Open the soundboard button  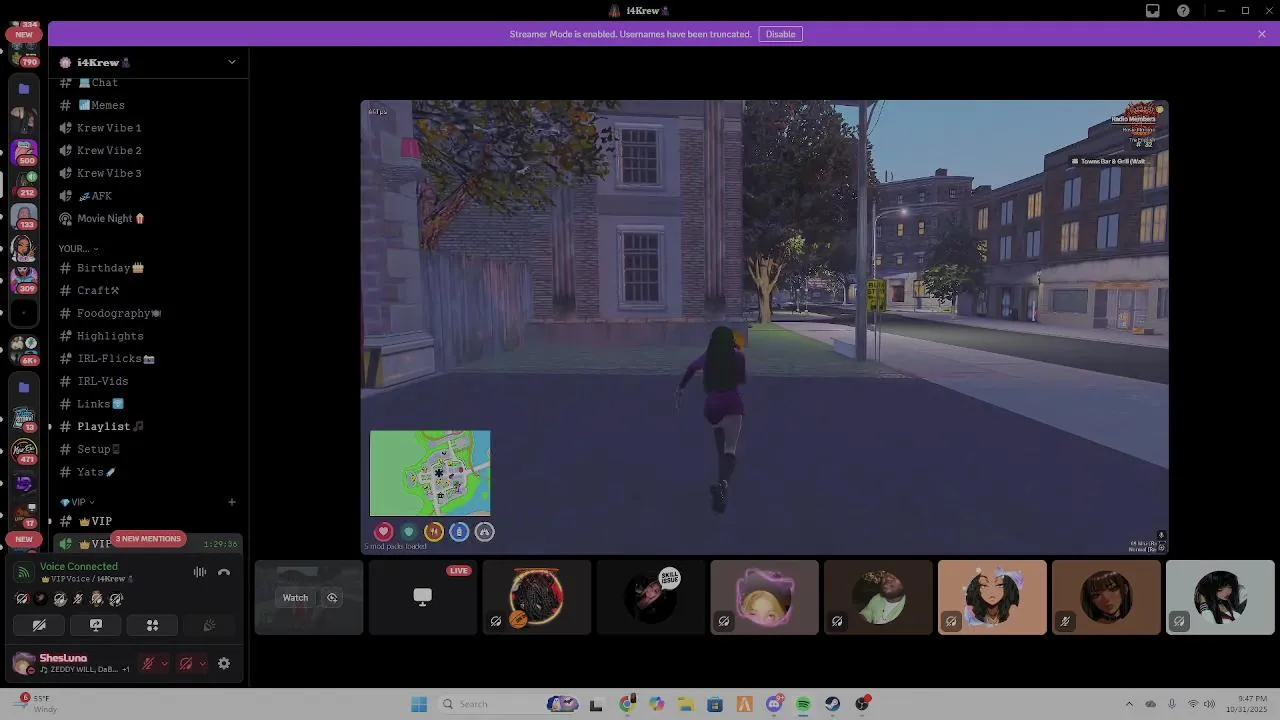click(209, 625)
